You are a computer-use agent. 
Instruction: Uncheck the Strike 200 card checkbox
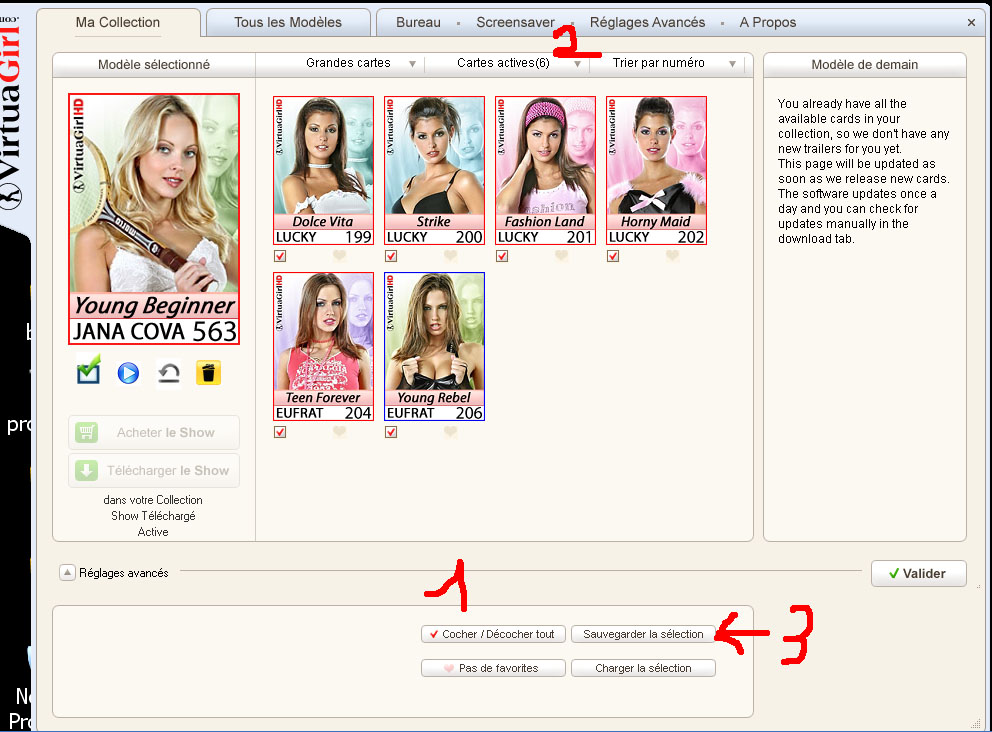[391, 256]
